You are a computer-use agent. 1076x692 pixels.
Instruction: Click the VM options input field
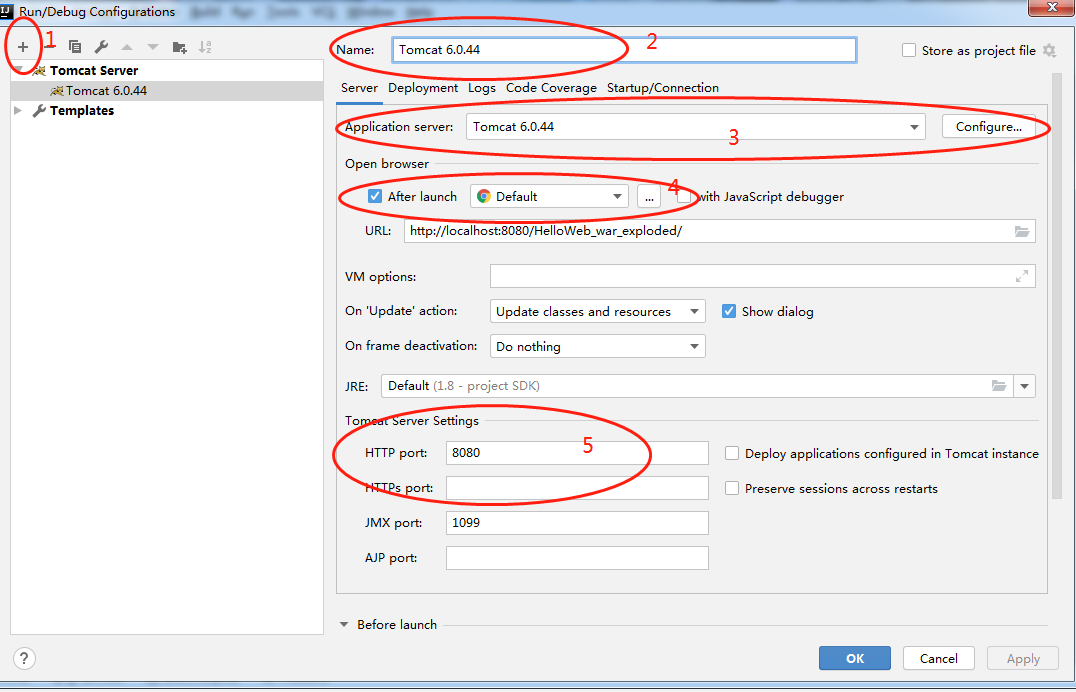pyautogui.click(x=762, y=276)
